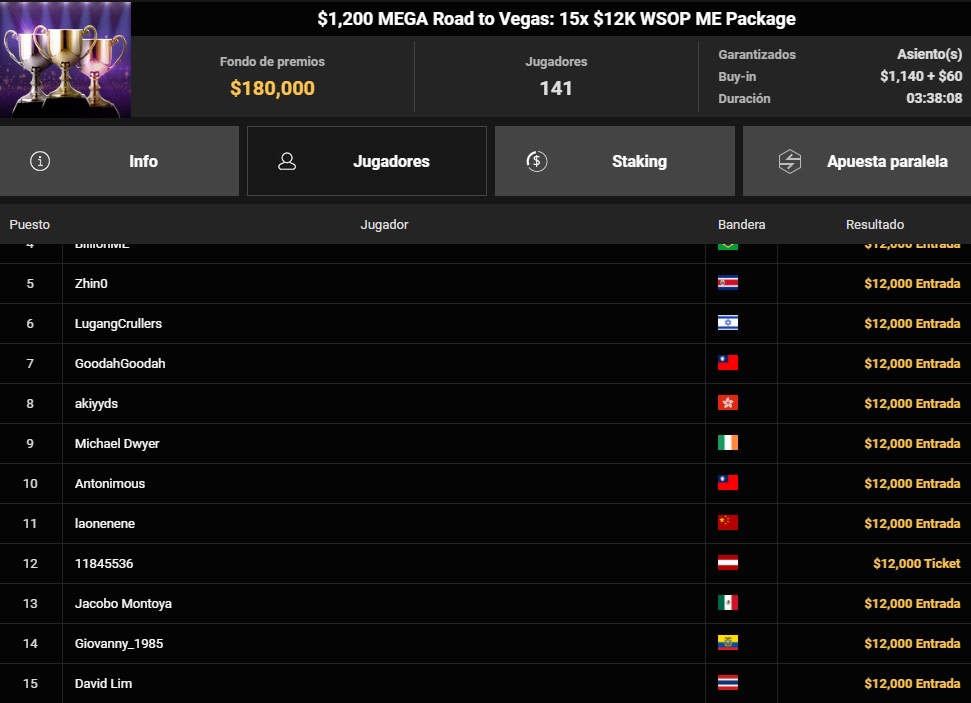
Task: Click the Resultado column header
Action: pos(874,224)
